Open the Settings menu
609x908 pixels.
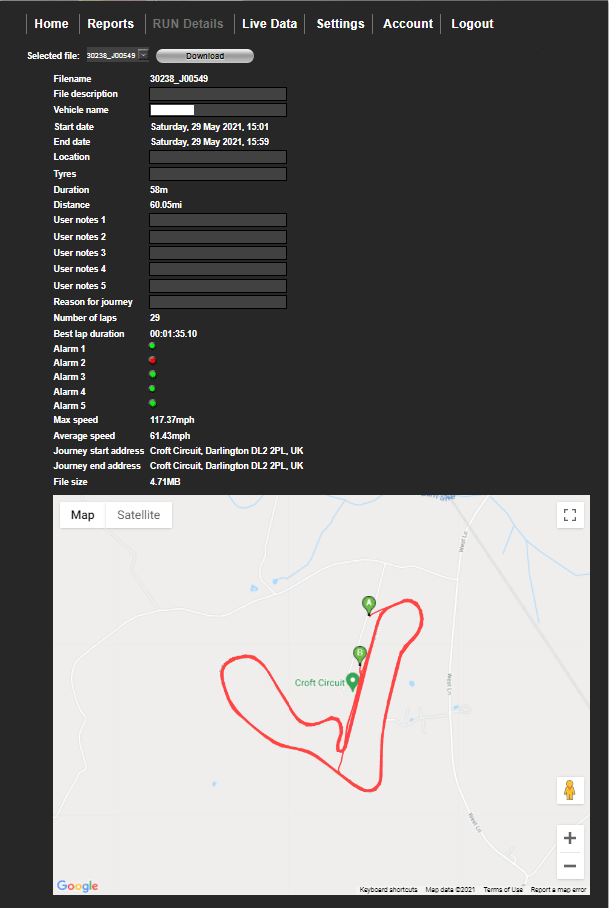(x=340, y=23)
